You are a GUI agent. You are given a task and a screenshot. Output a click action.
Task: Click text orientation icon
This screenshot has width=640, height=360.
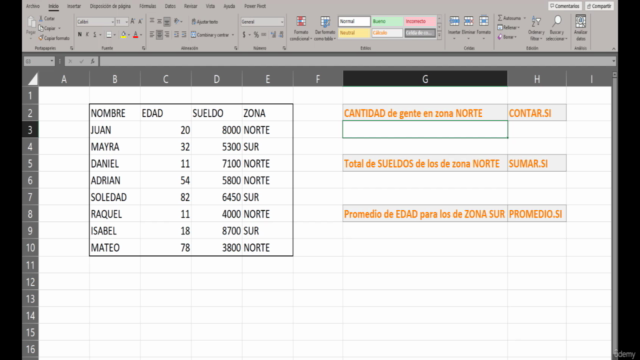[x=177, y=21]
